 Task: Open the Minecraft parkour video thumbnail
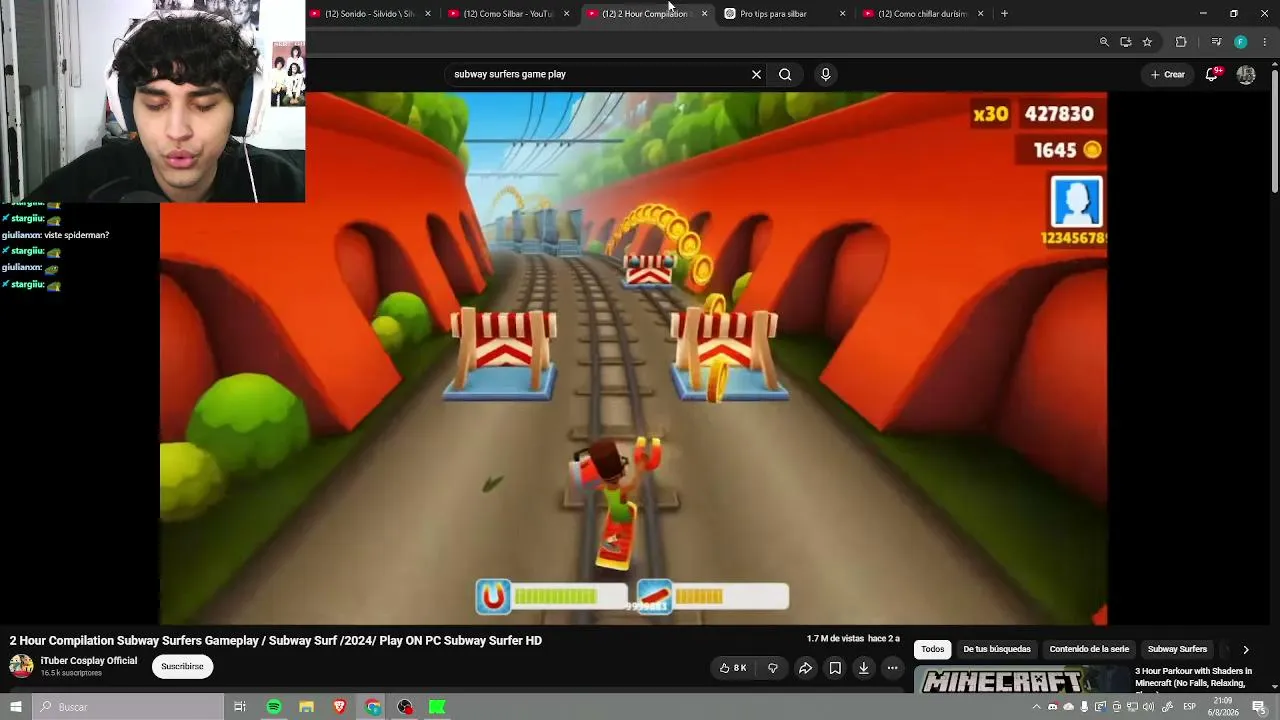(x=1021, y=680)
